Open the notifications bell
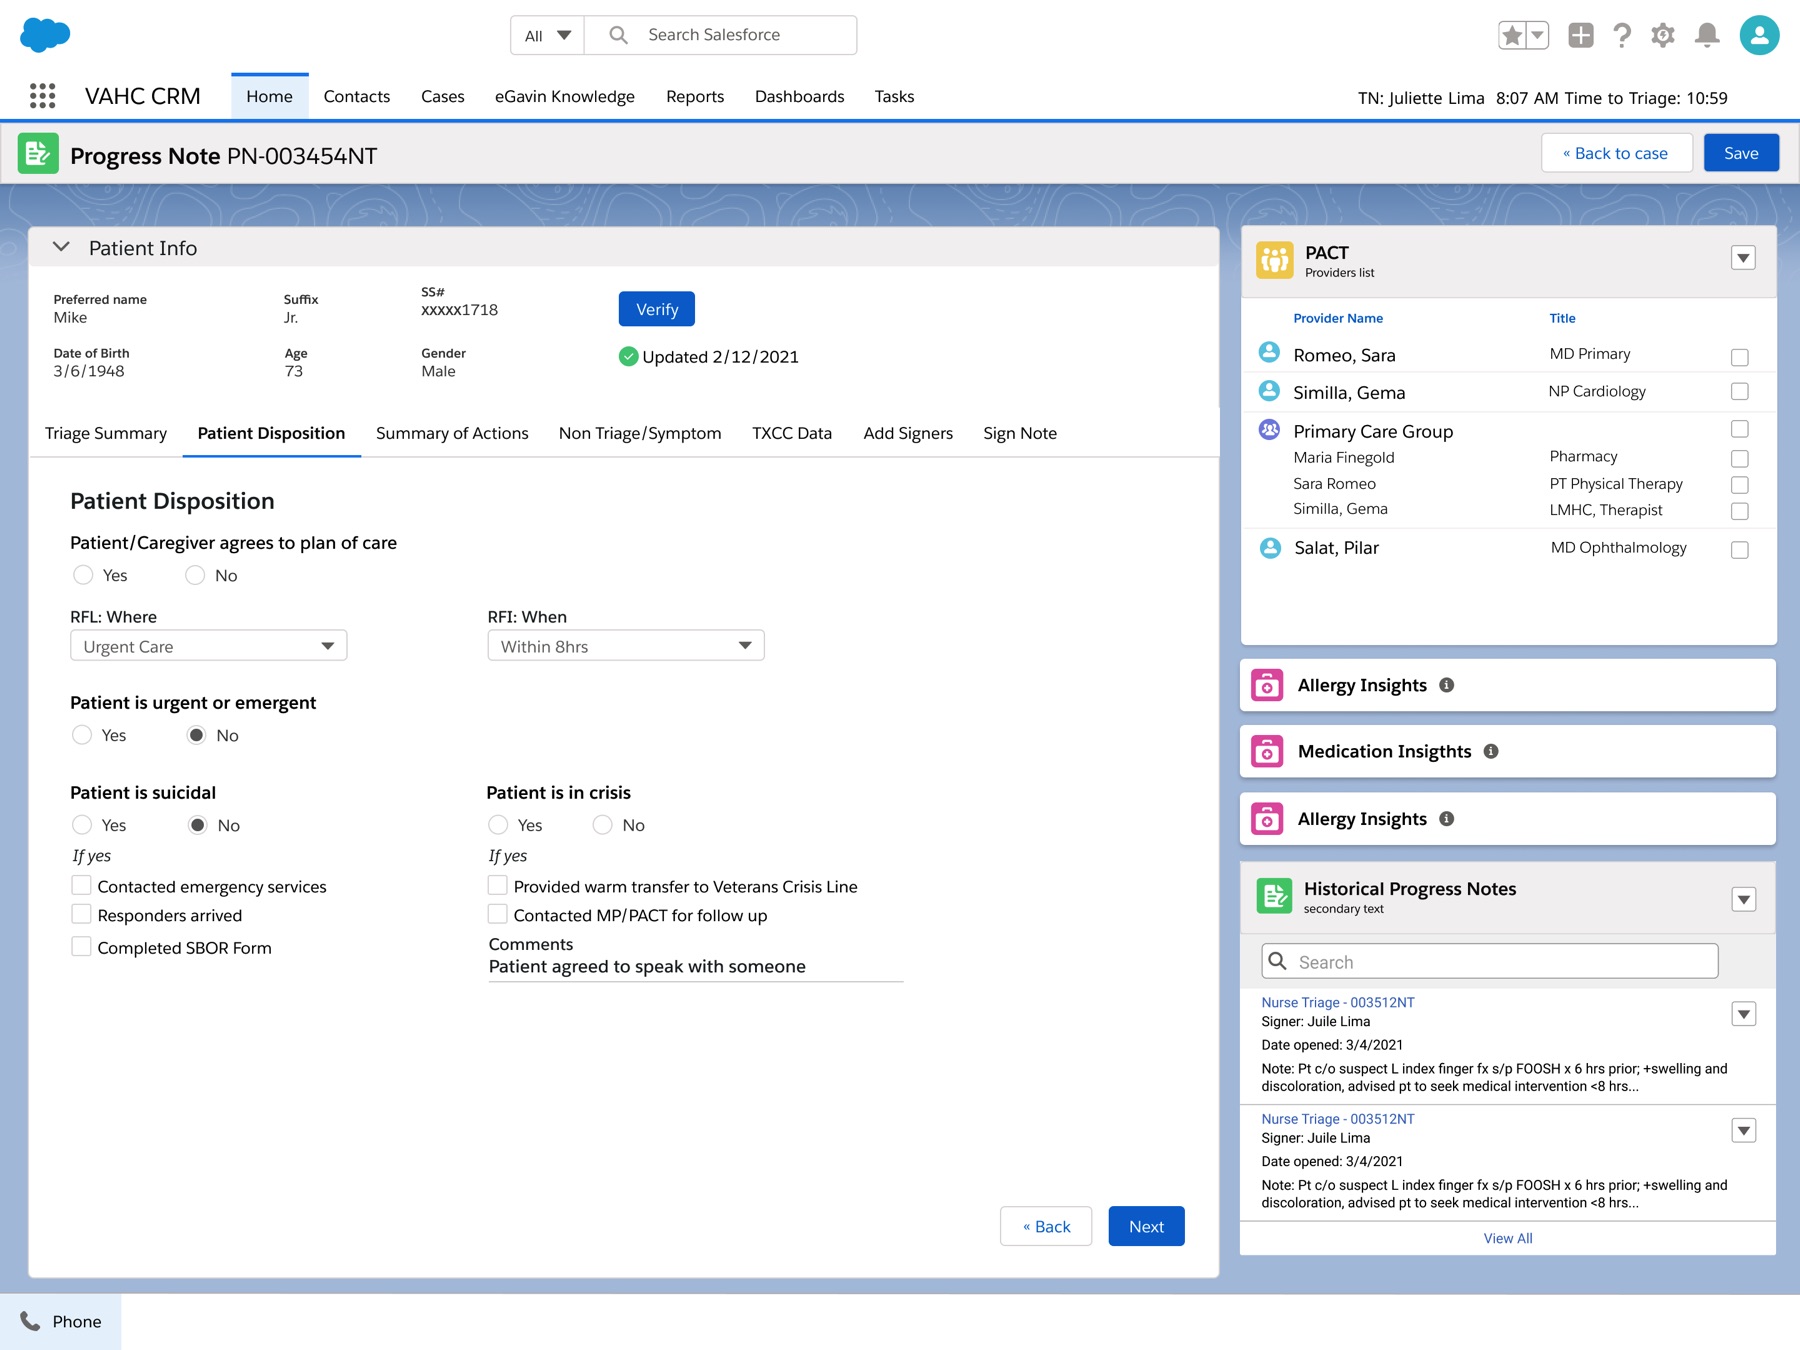The image size is (1800, 1350). [1707, 36]
